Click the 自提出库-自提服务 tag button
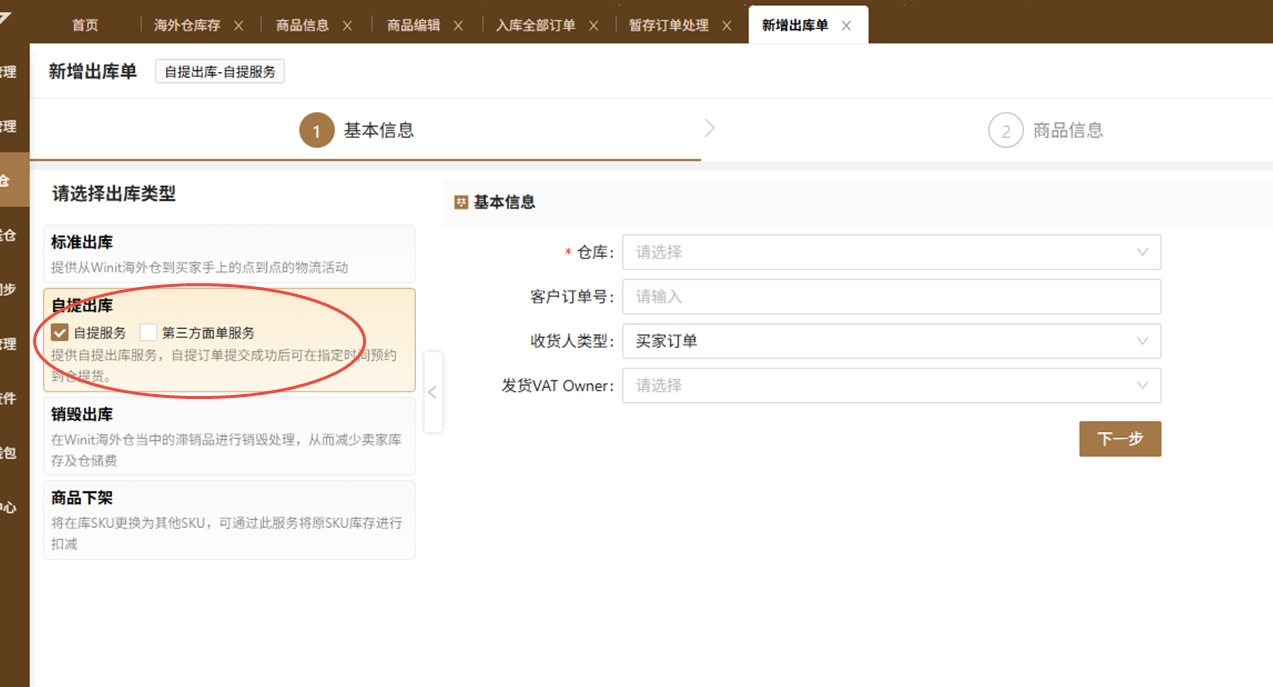1273x687 pixels. [x=220, y=72]
